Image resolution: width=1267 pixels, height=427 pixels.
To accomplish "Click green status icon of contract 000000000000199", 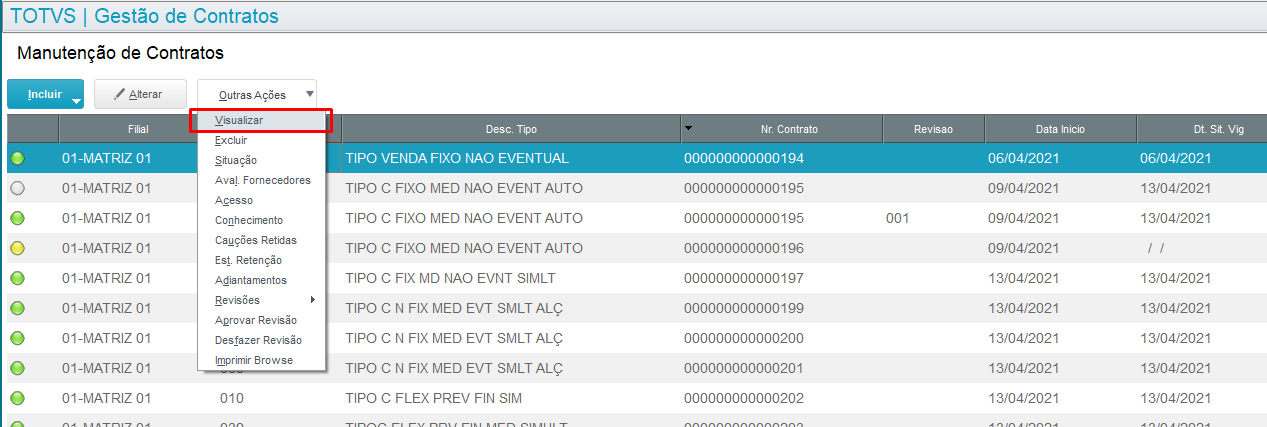I will tap(17, 308).
